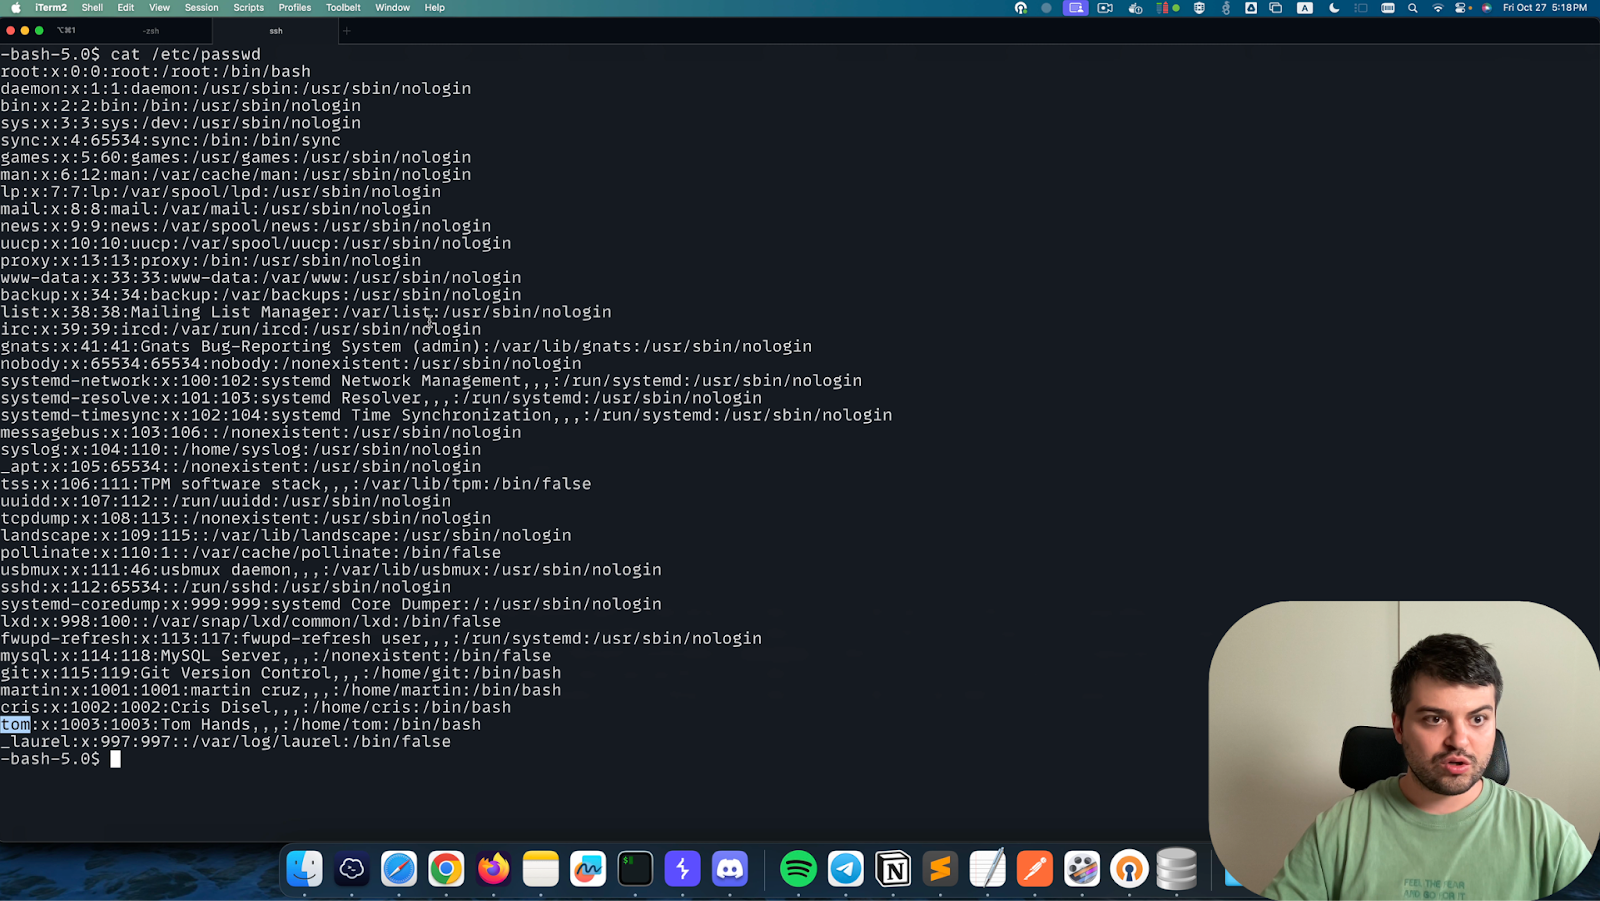The image size is (1600, 901).
Task: Open the Scripts menu
Action: pos(249,7)
